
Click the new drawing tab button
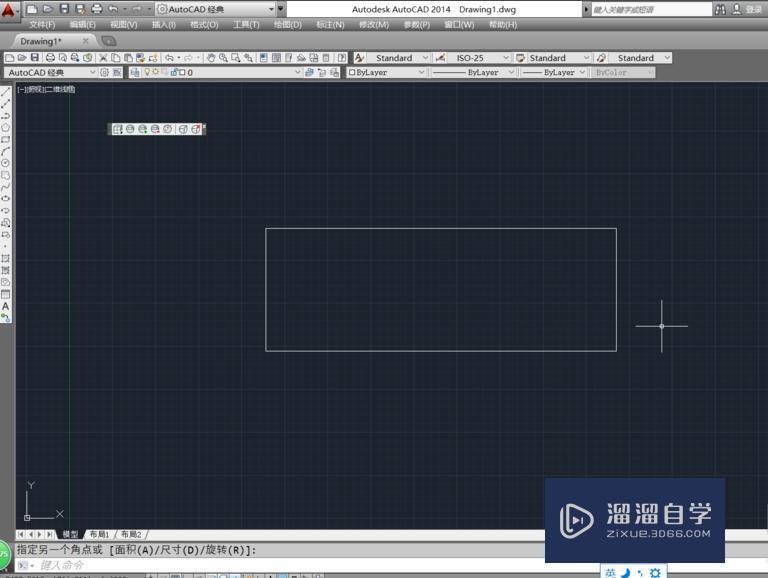click(x=109, y=41)
